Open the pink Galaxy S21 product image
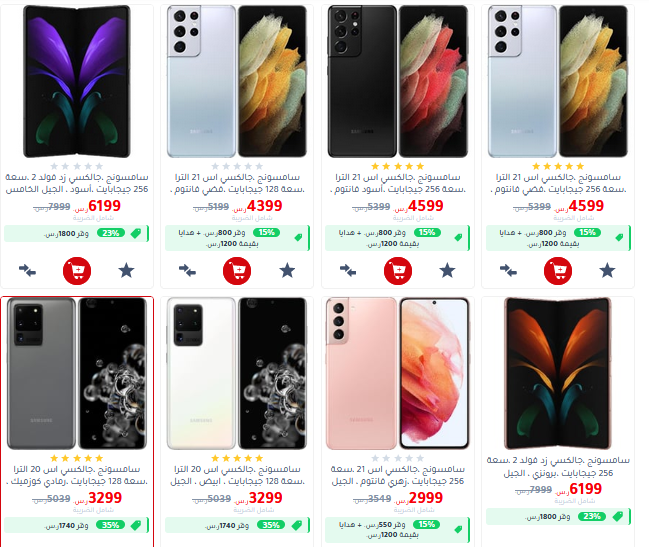The image size is (649, 547). (x=398, y=374)
